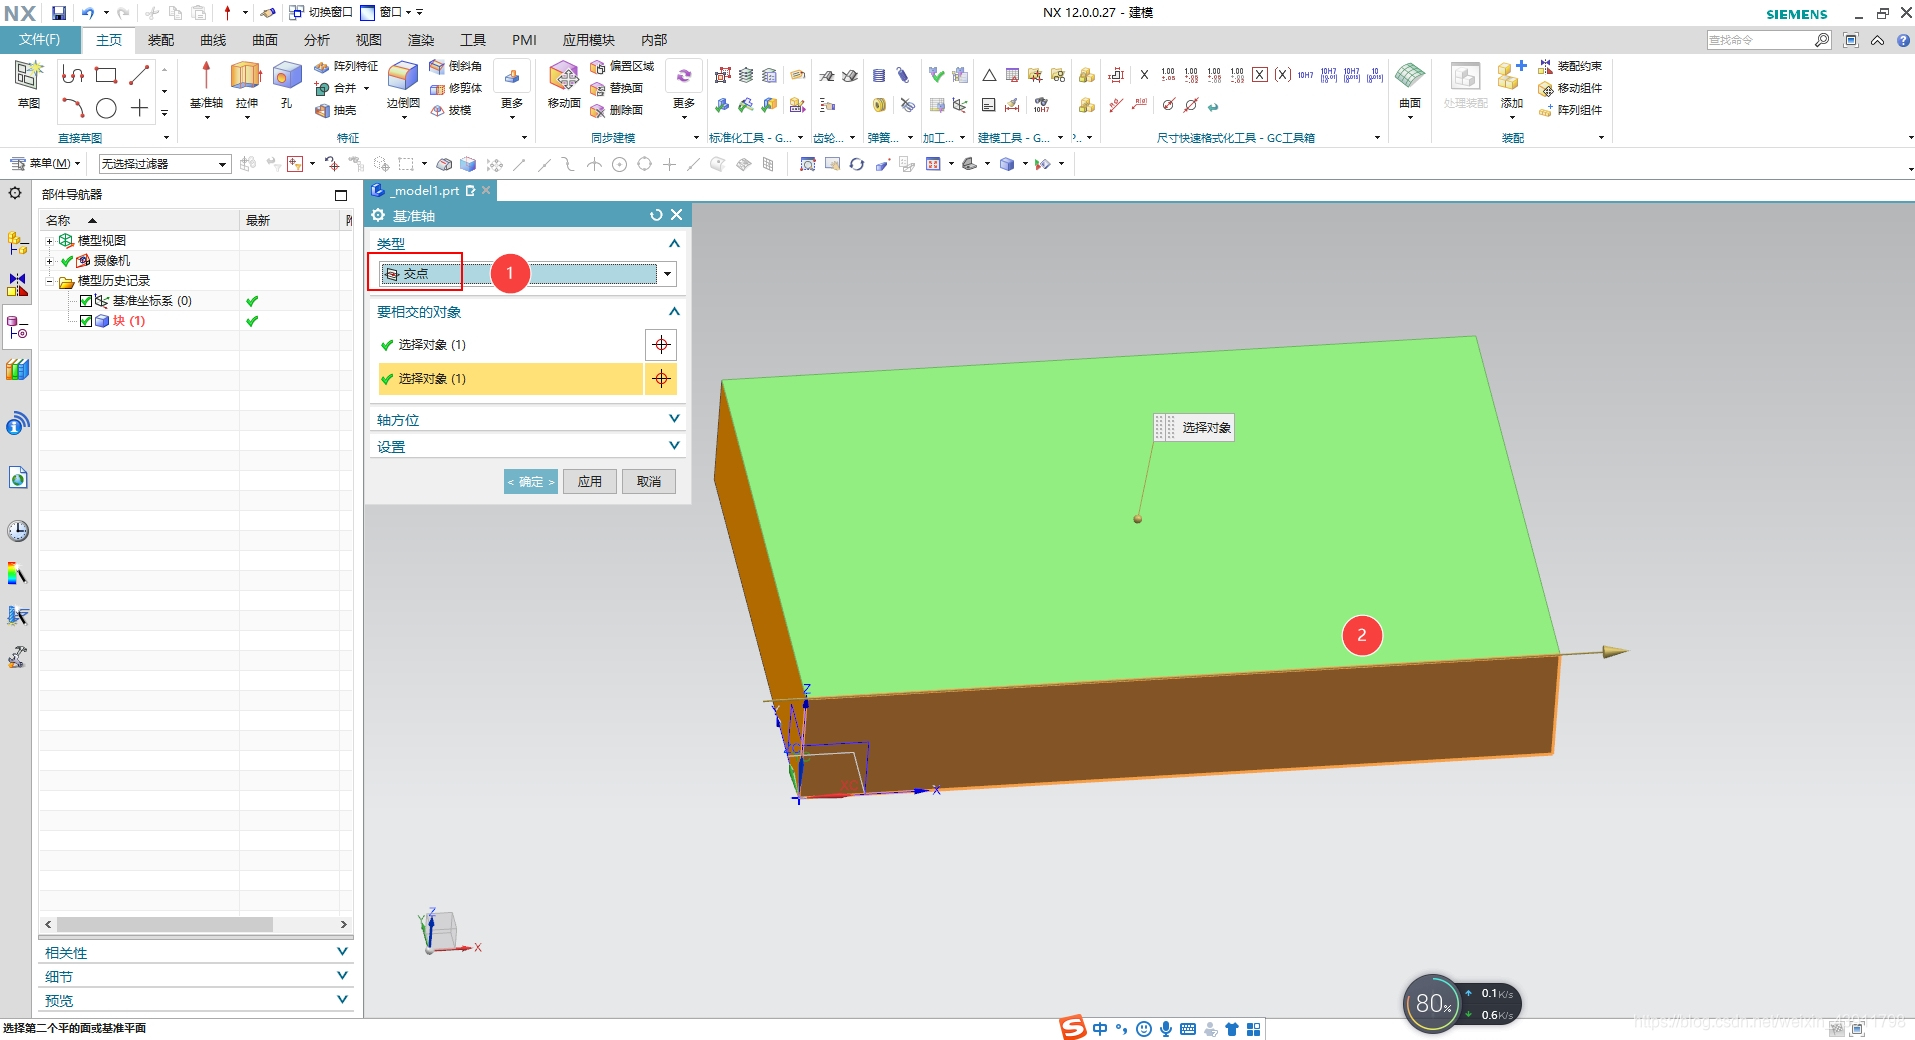Click the Edge Blend (边倒圆) tool
This screenshot has height=1040, width=1915.
(x=403, y=84)
